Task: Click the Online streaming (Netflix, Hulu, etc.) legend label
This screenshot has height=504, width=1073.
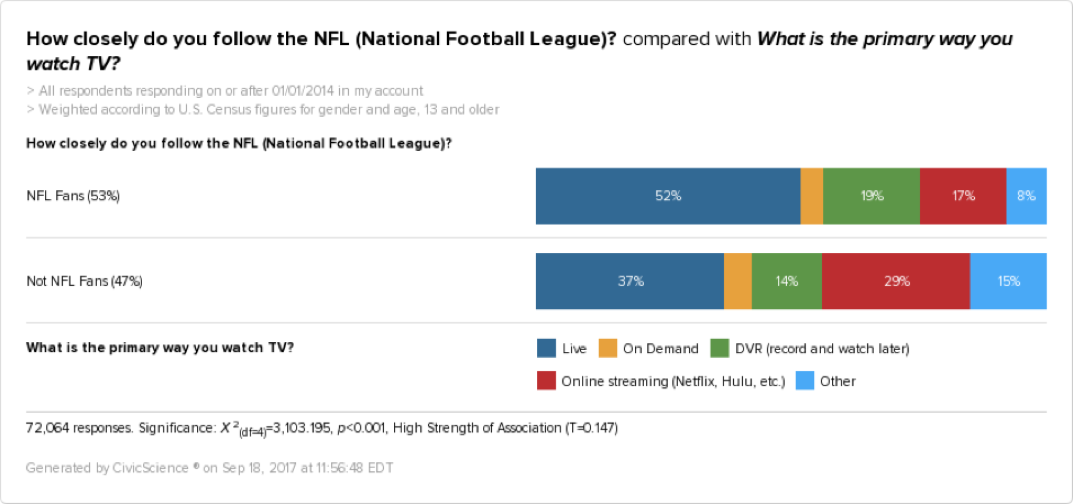Action: coord(673,381)
